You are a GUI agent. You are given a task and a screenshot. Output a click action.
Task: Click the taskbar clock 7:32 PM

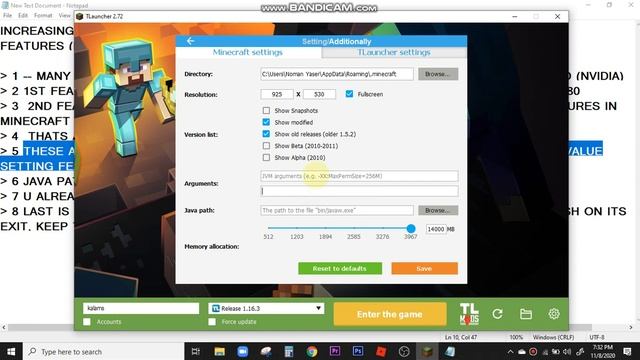coord(603,351)
